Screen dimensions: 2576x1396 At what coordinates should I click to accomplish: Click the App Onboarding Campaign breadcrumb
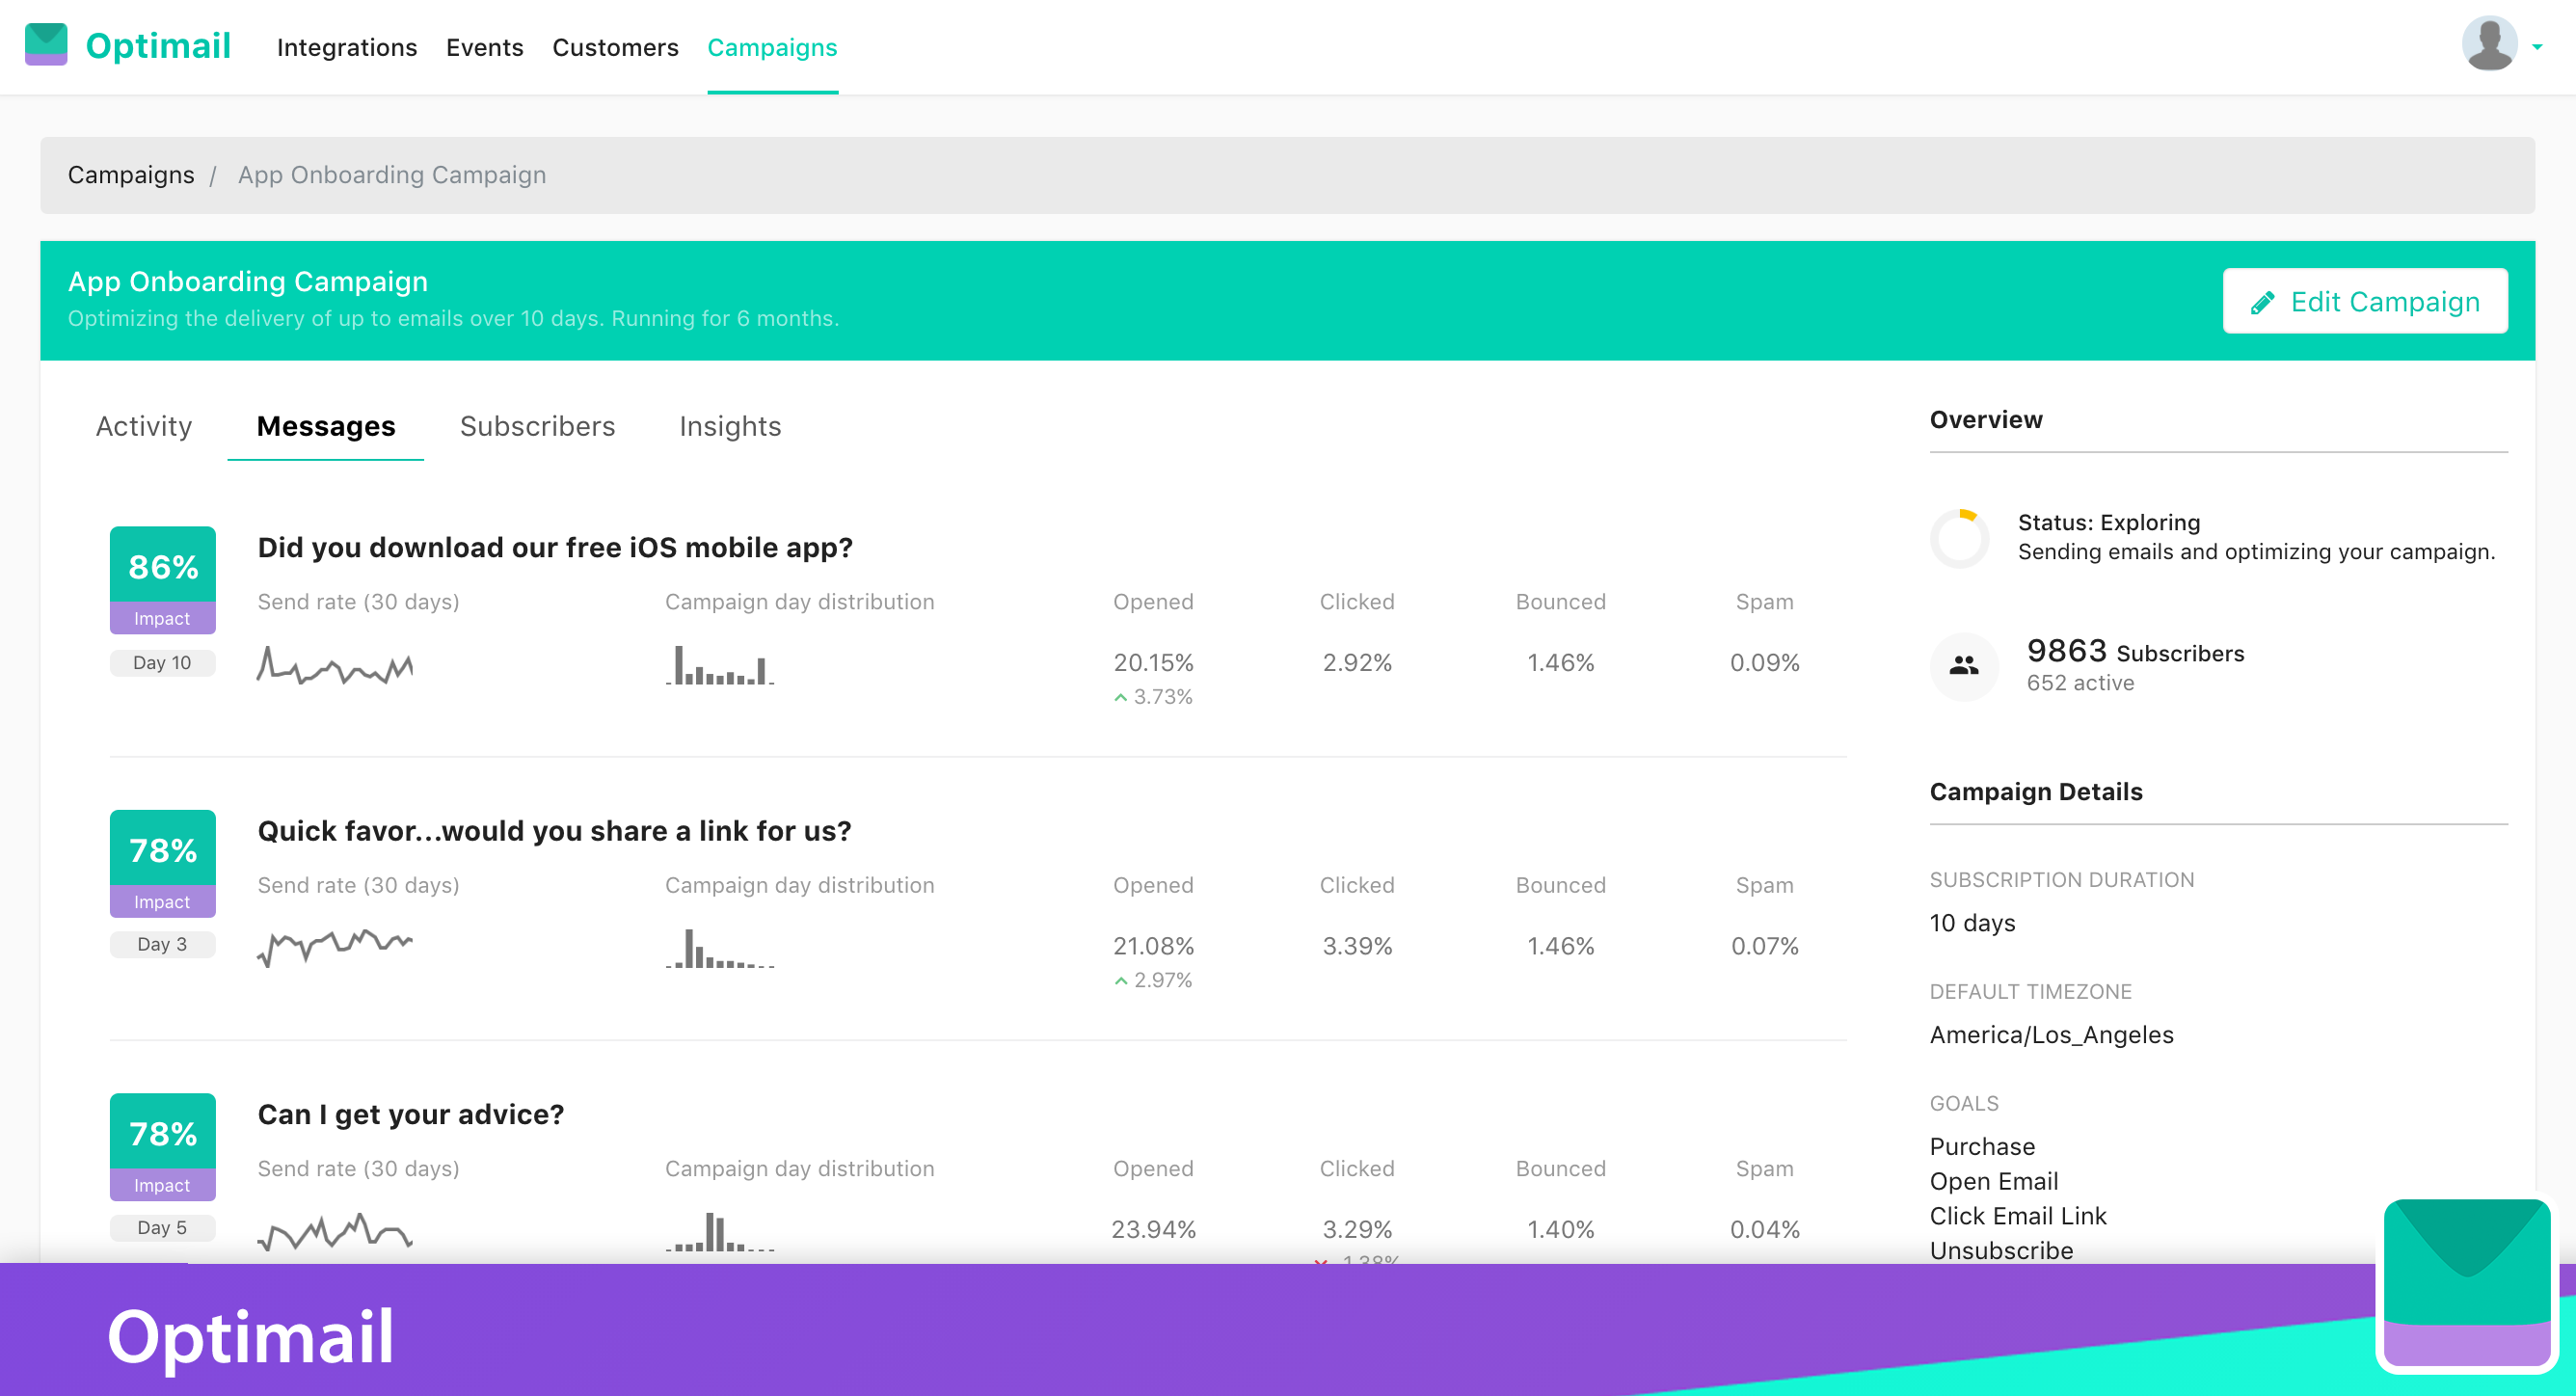click(392, 175)
